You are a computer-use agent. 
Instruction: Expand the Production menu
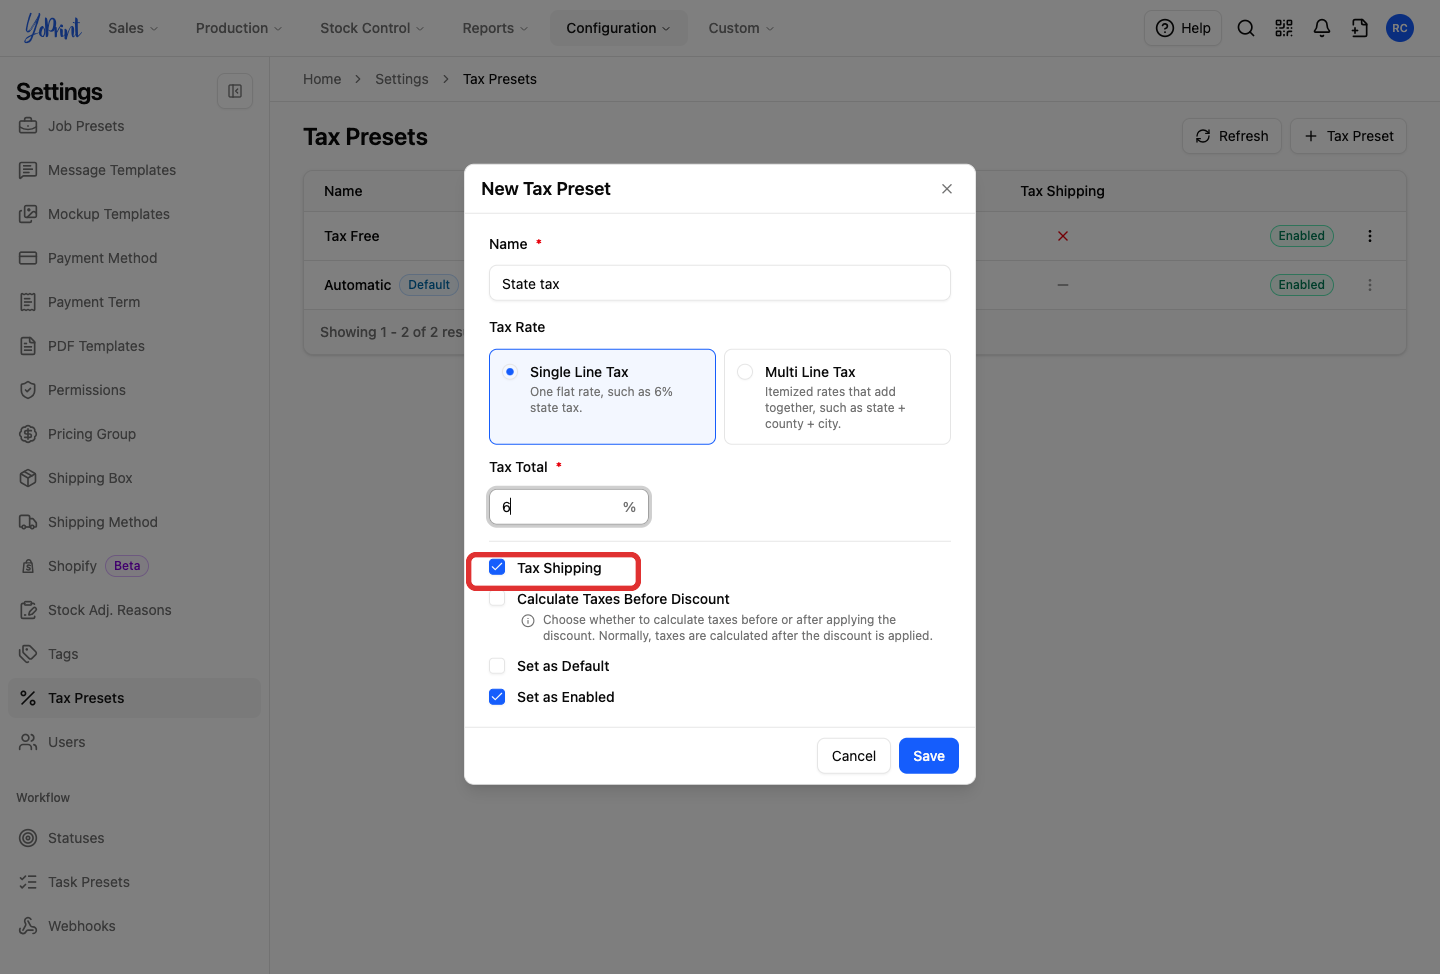(x=239, y=28)
